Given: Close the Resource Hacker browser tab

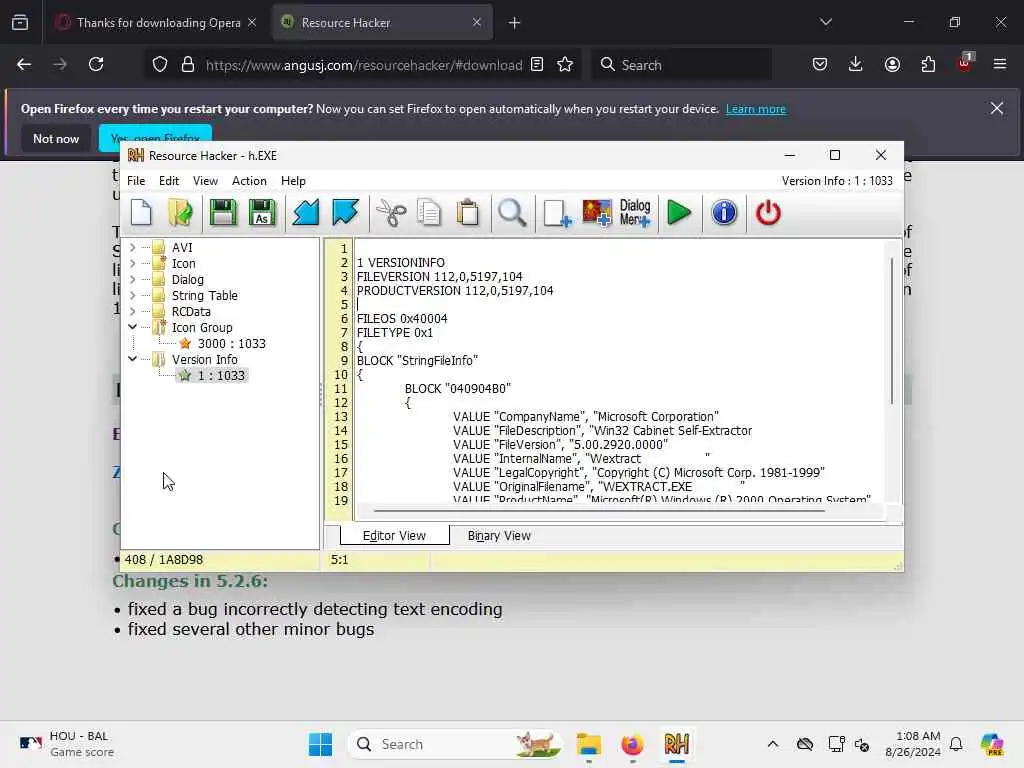Looking at the screenshot, I should click(477, 22).
